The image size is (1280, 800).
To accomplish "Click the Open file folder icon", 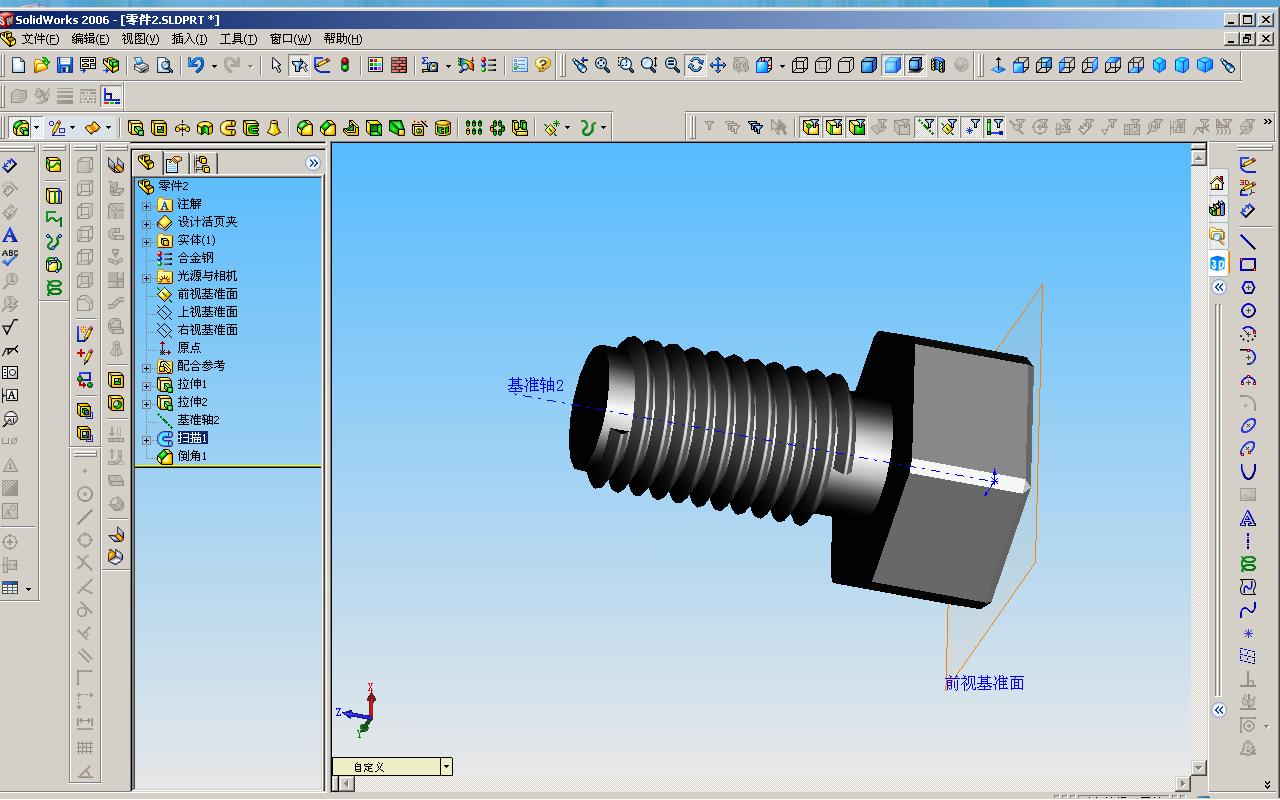I will coord(41,65).
